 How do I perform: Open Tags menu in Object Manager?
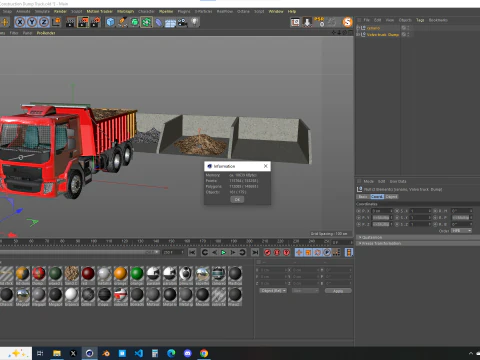pos(420,20)
